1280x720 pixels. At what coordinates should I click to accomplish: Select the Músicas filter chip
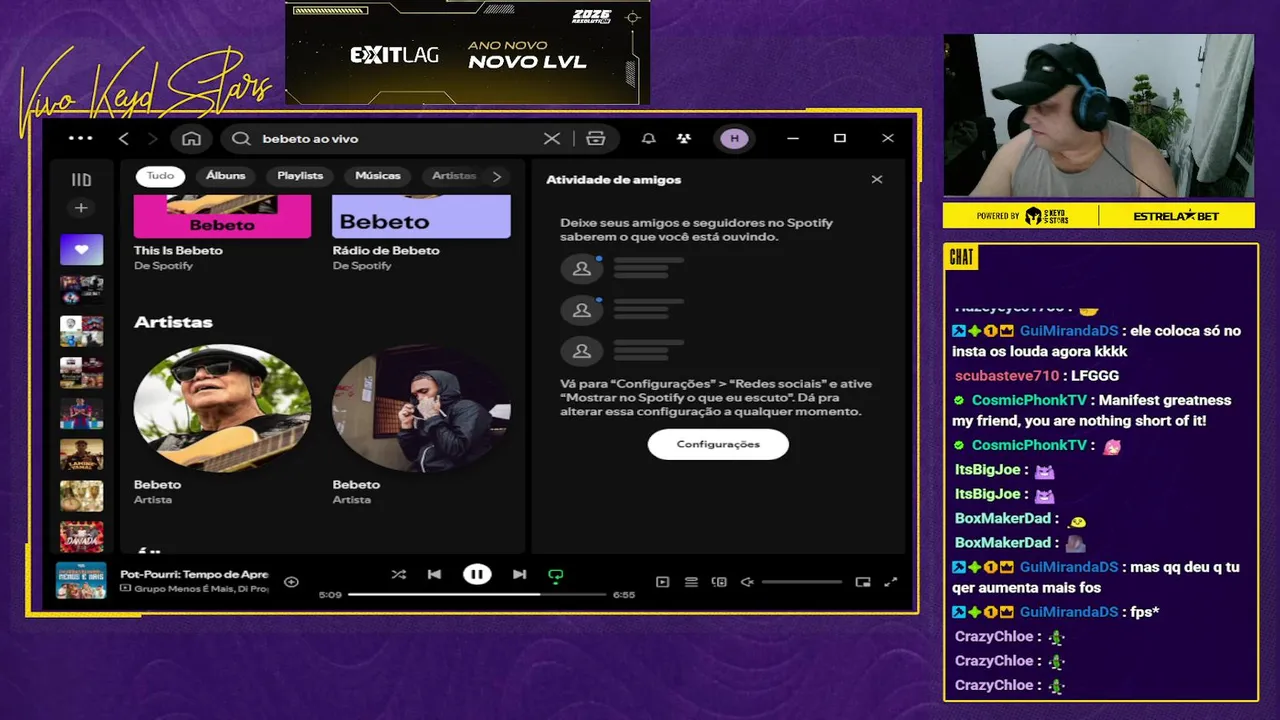point(378,176)
